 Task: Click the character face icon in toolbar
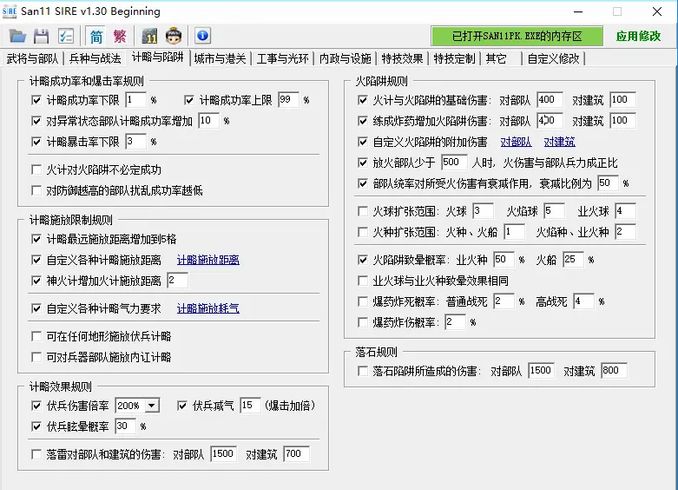[x=175, y=37]
